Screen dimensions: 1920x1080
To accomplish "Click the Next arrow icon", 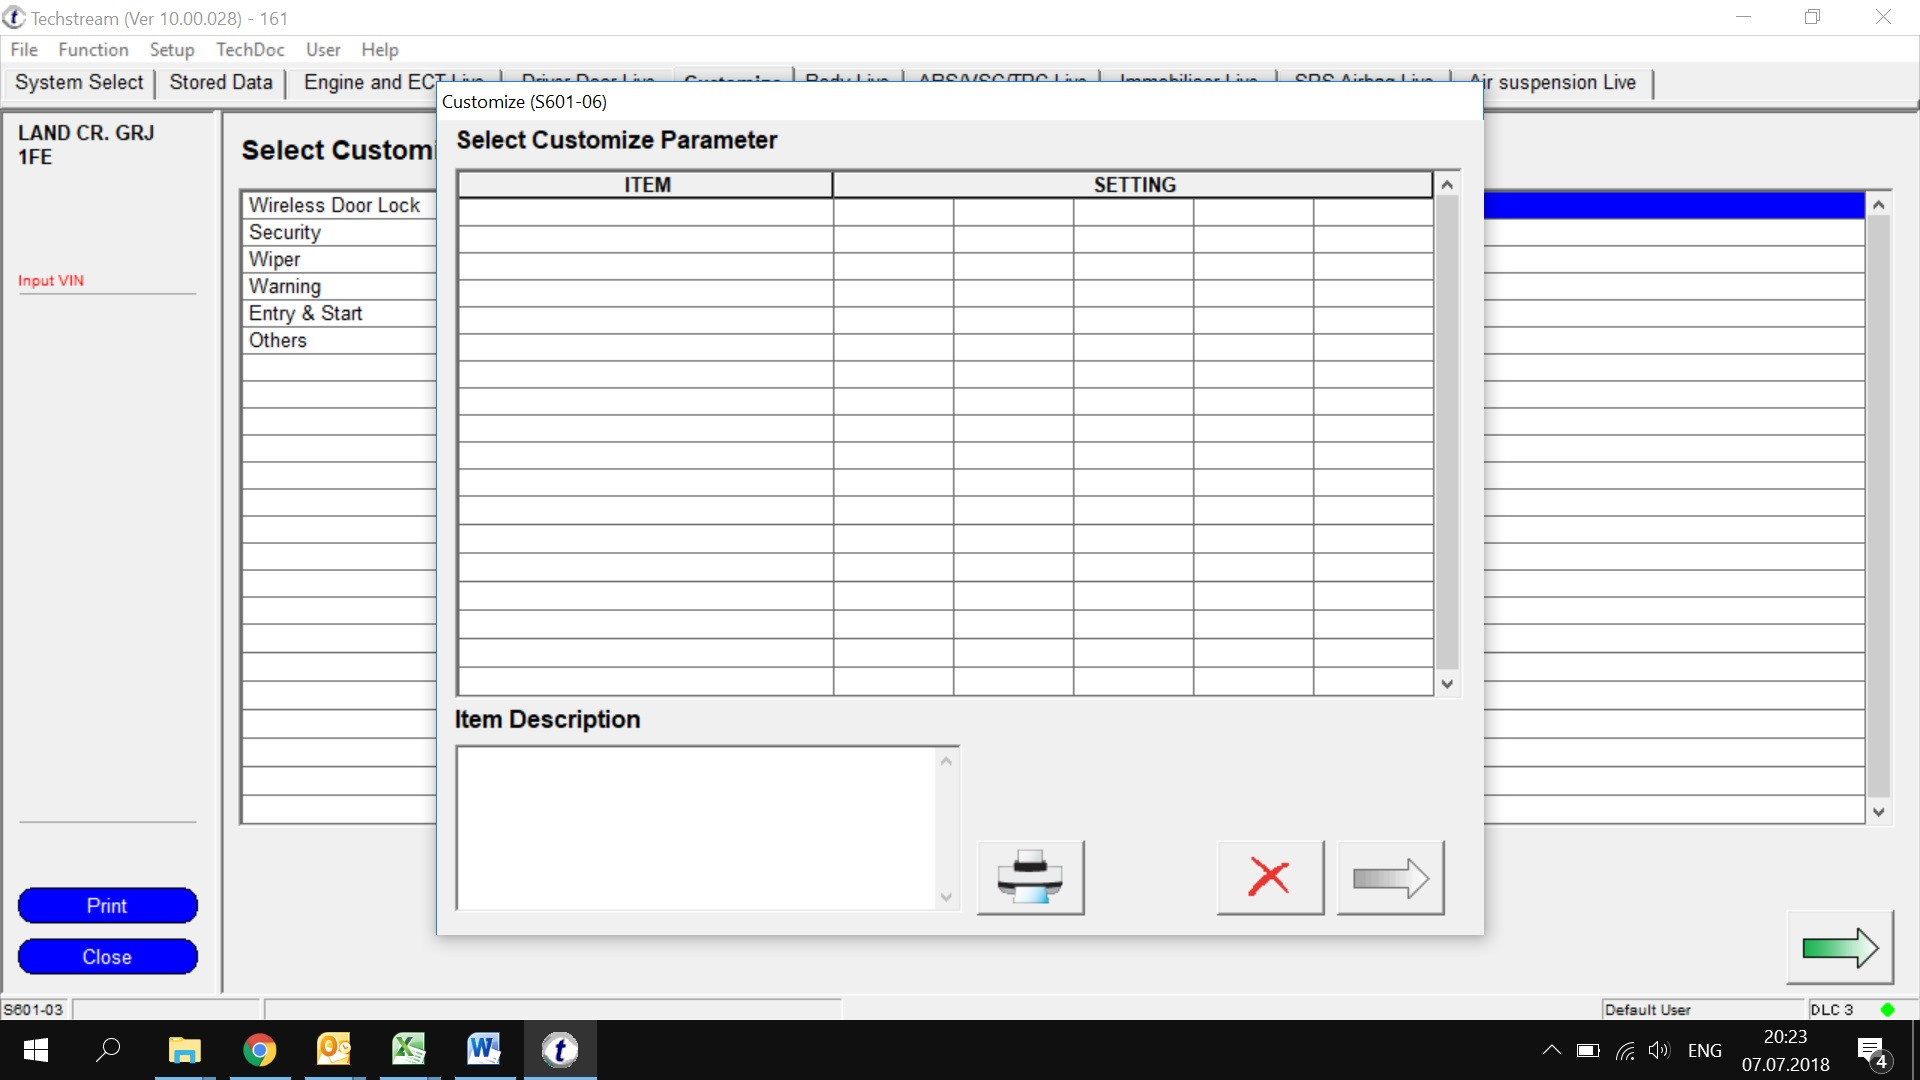I will (x=1389, y=878).
